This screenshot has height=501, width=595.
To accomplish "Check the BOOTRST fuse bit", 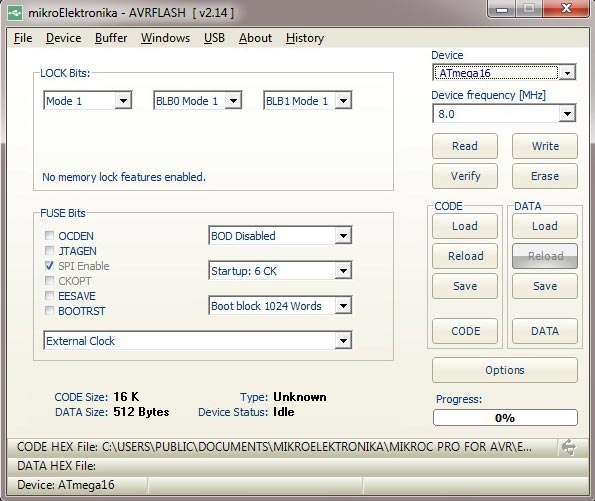I will [x=49, y=310].
